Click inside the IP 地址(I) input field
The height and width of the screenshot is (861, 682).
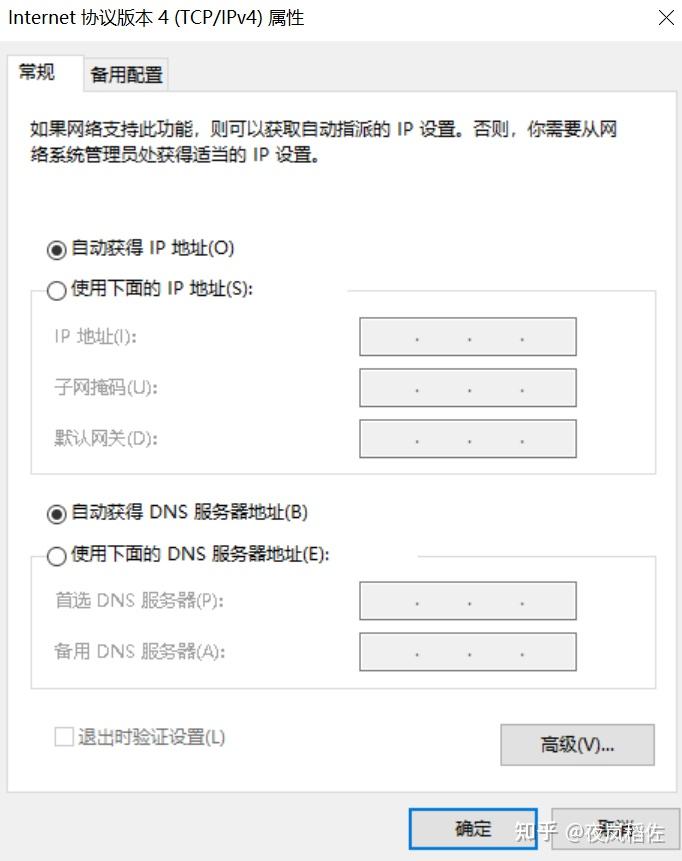(x=467, y=336)
